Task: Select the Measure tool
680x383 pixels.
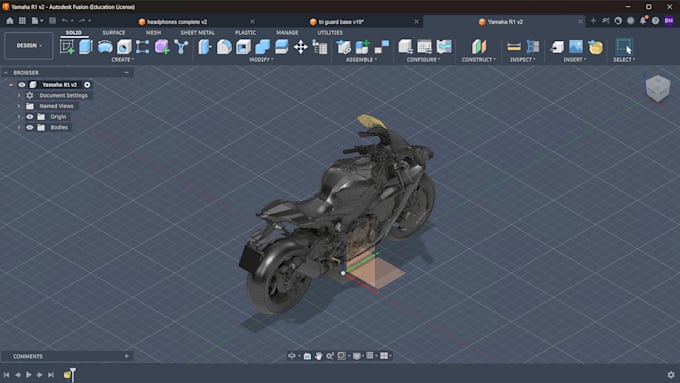Action: click(514, 47)
